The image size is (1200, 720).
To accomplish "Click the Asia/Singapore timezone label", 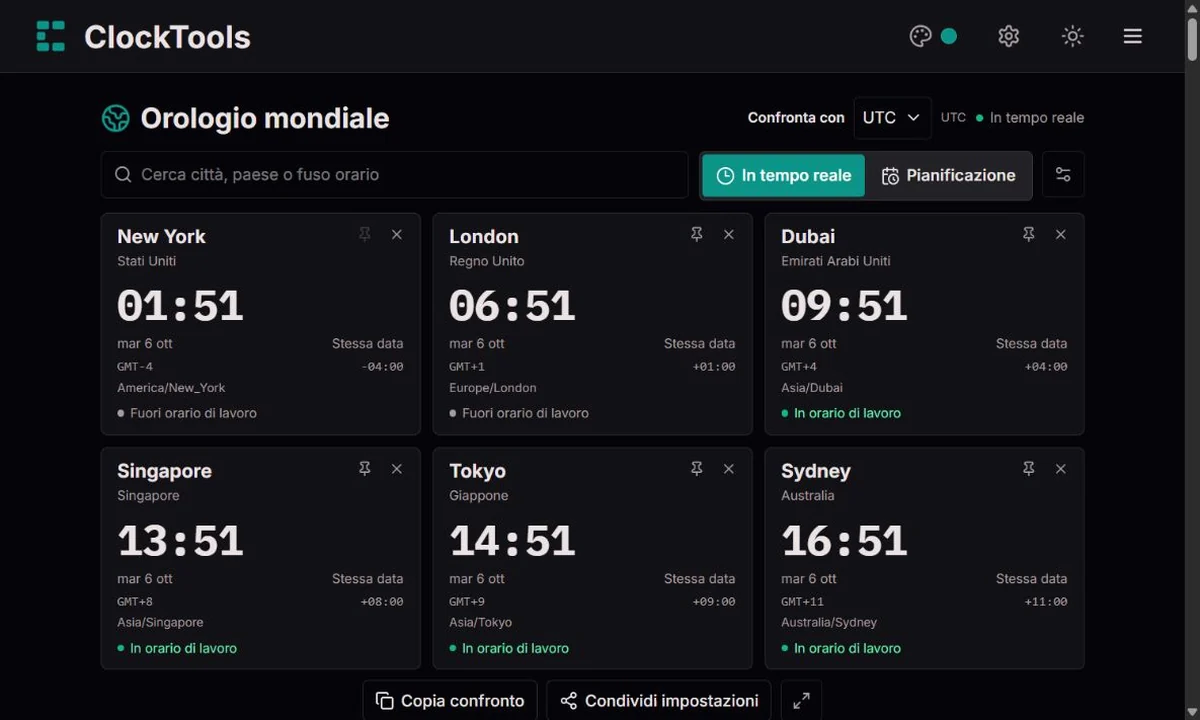I will (x=160, y=623).
